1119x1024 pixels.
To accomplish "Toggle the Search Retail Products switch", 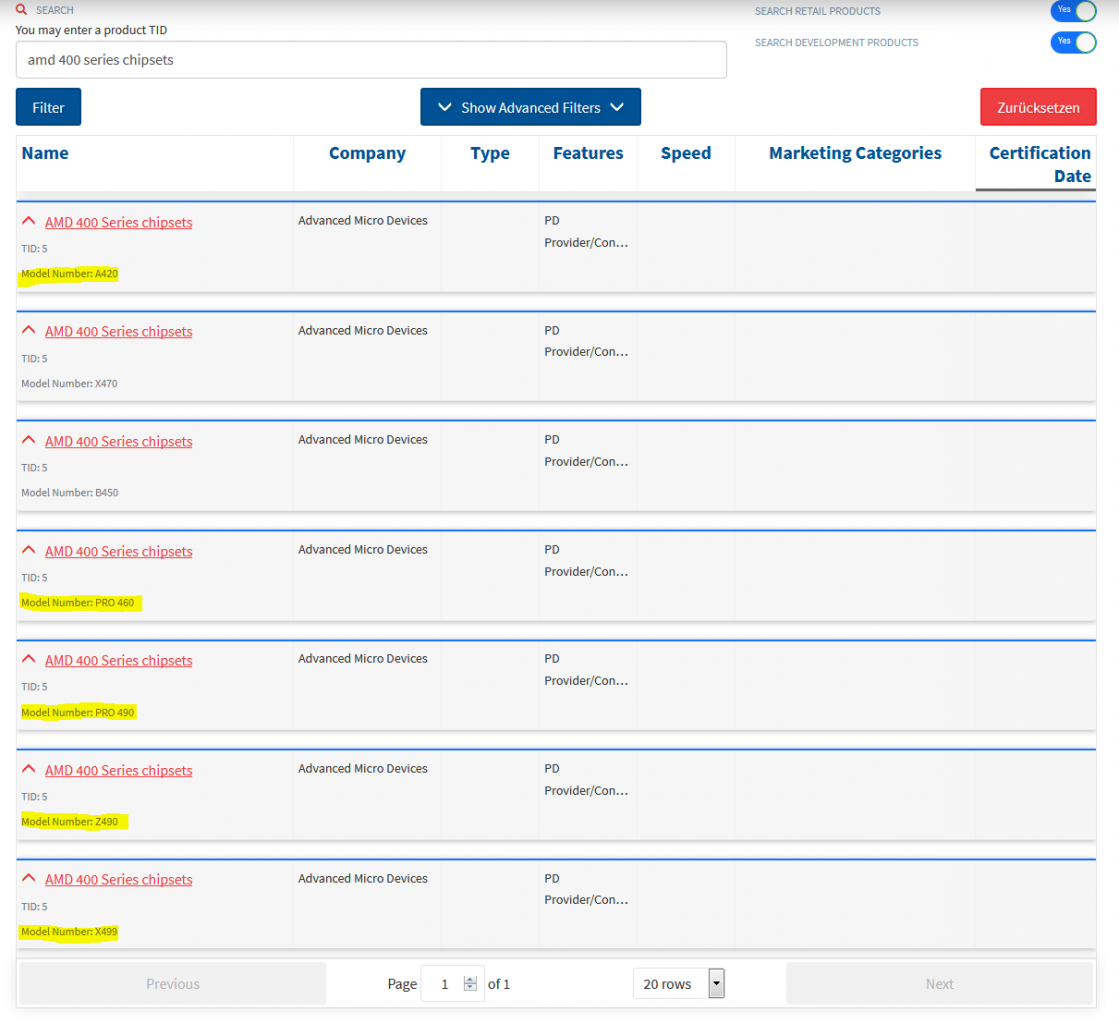I will (x=1073, y=11).
